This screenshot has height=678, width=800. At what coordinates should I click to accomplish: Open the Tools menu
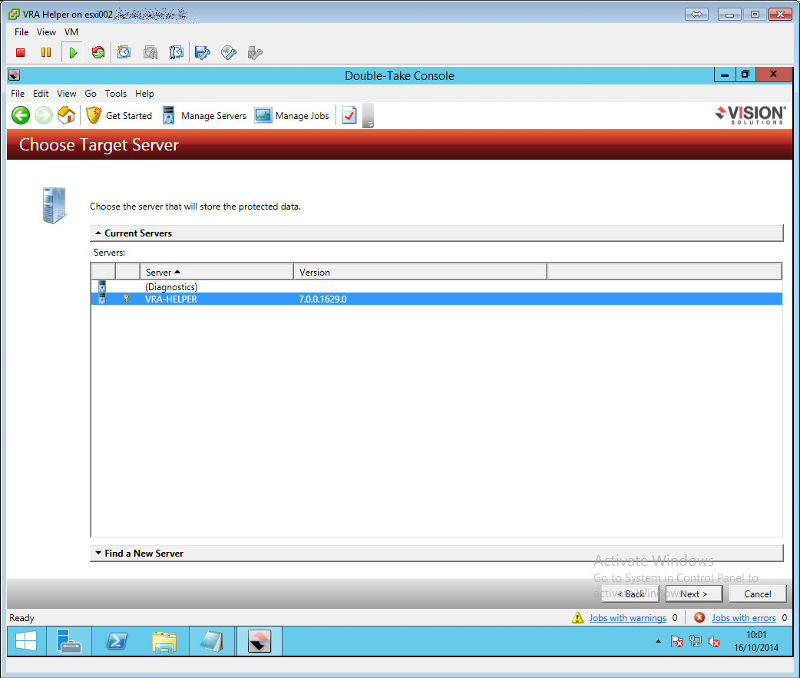(116, 94)
